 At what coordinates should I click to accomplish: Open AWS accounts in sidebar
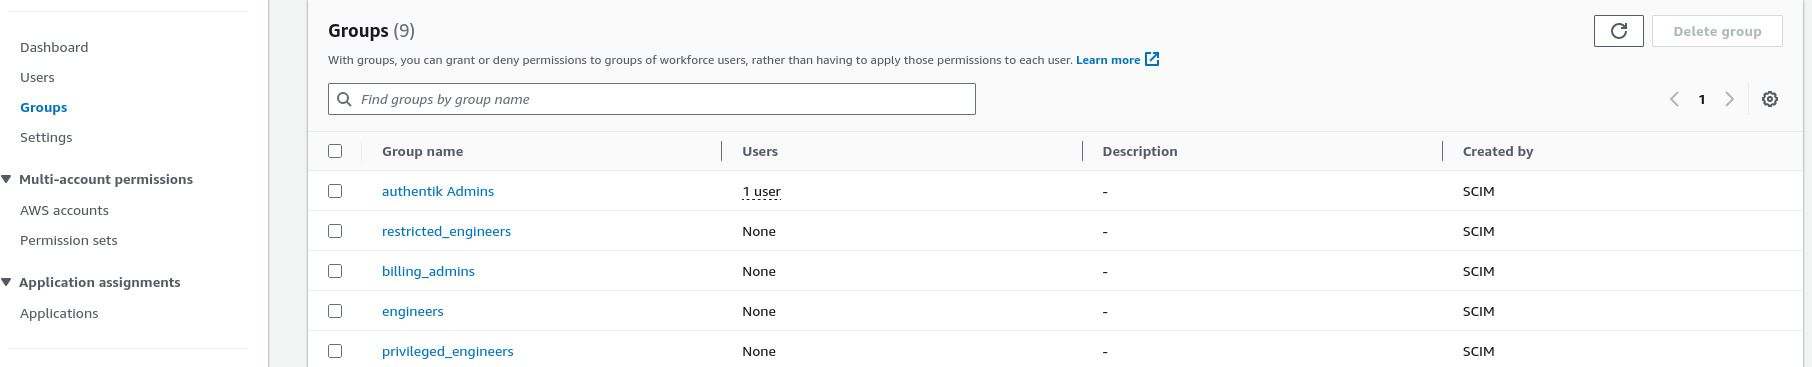64,210
